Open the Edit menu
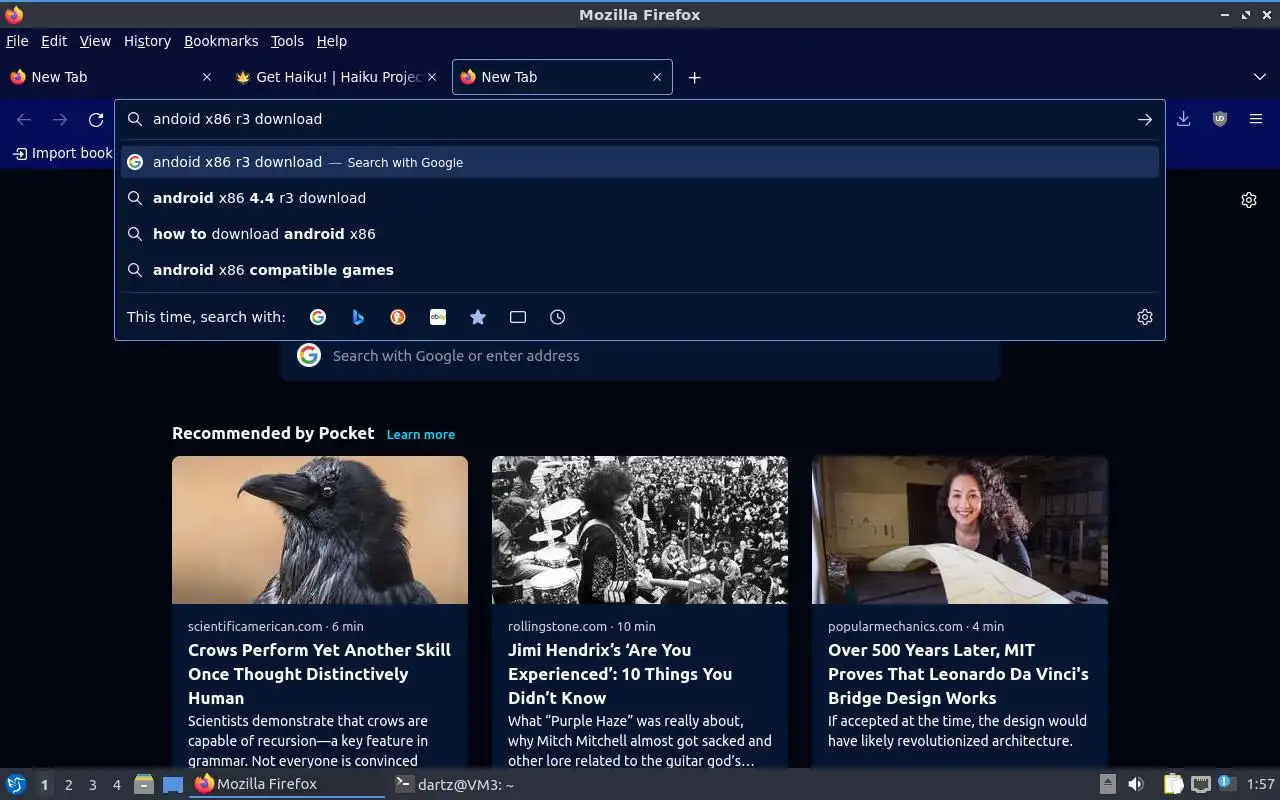Viewport: 1280px width, 800px height. click(54, 41)
